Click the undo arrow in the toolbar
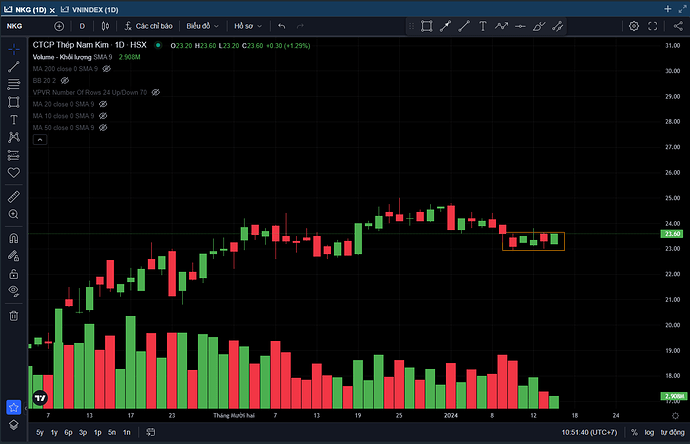The width and height of the screenshot is (690, 444). [x=282, y=26]
